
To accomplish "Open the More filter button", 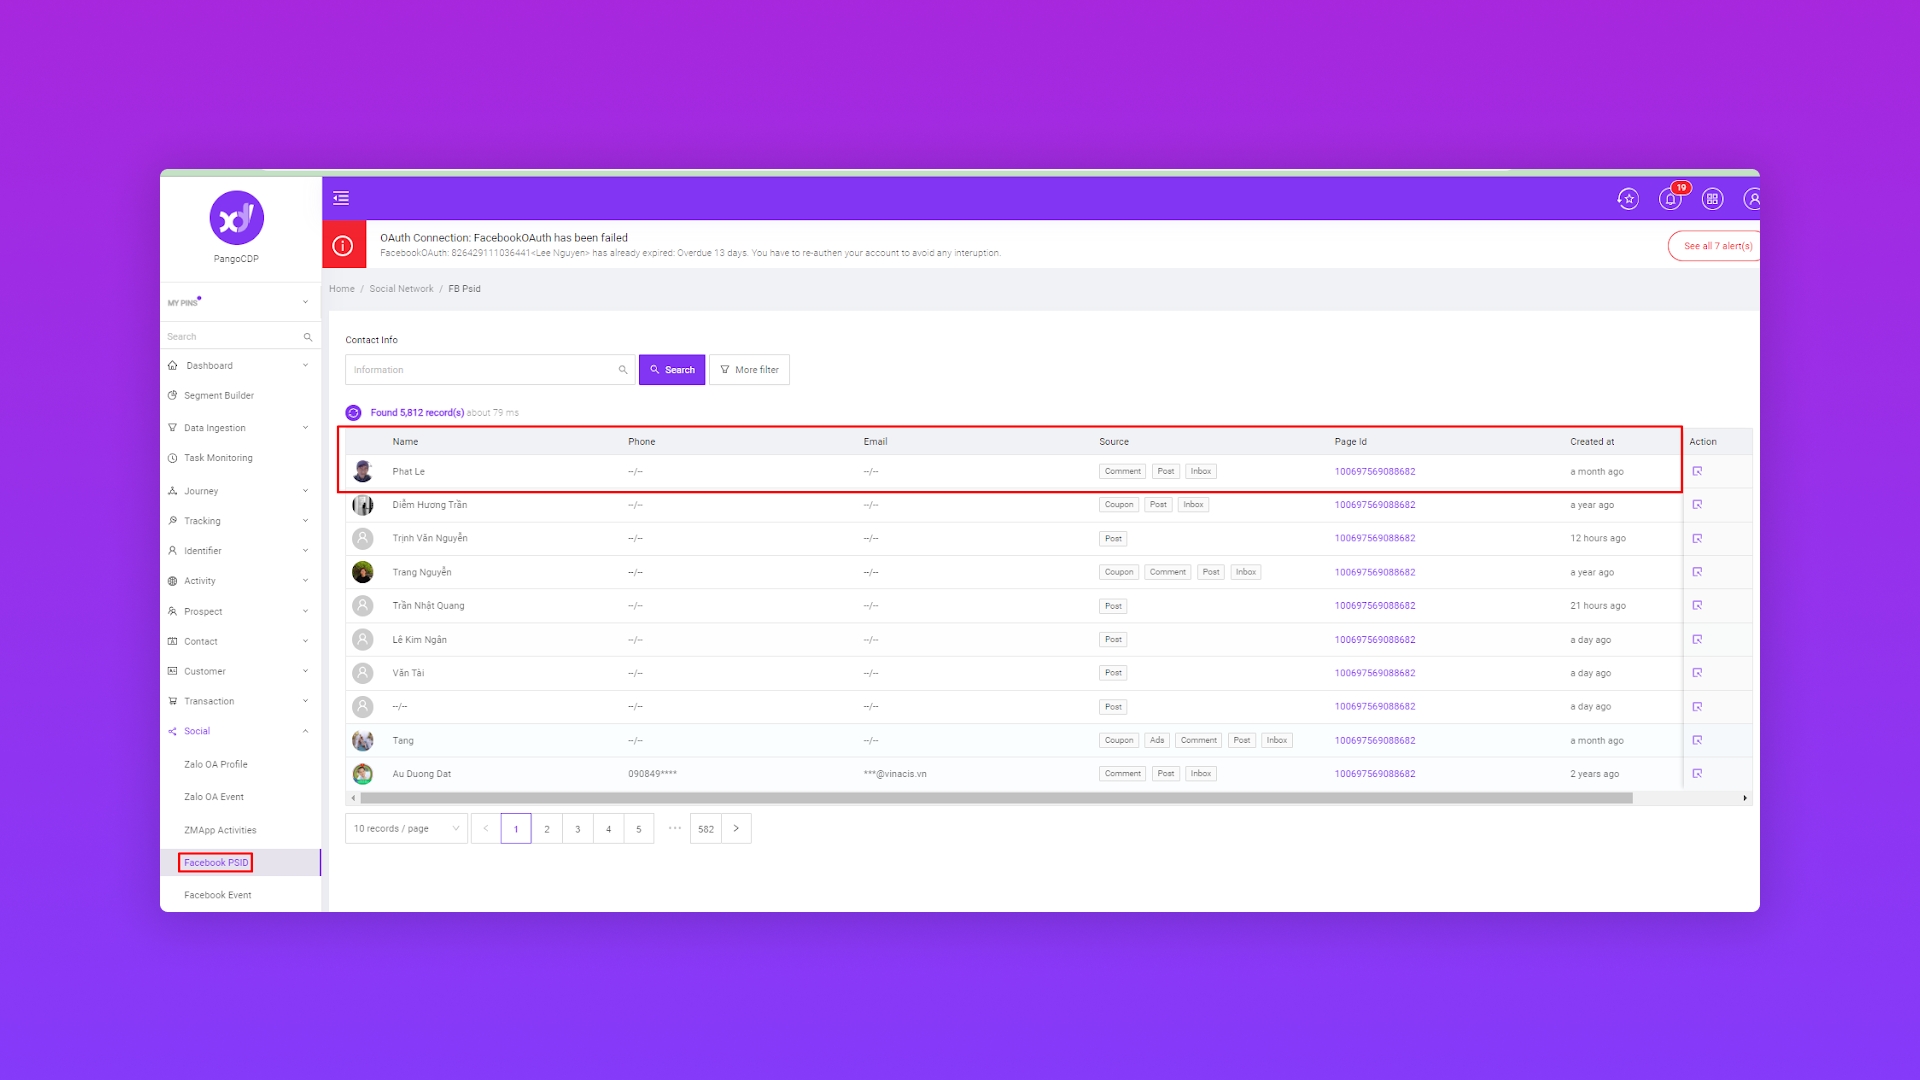I will pos(749,370).
